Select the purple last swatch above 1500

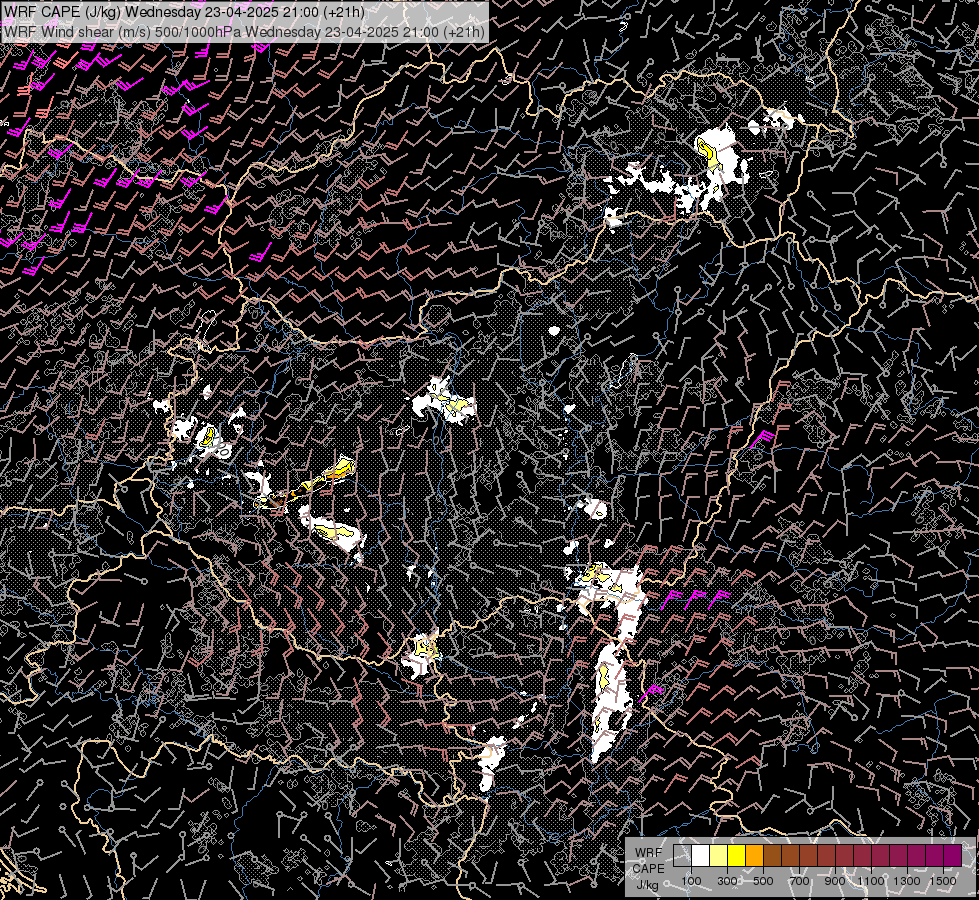point(953,855)
